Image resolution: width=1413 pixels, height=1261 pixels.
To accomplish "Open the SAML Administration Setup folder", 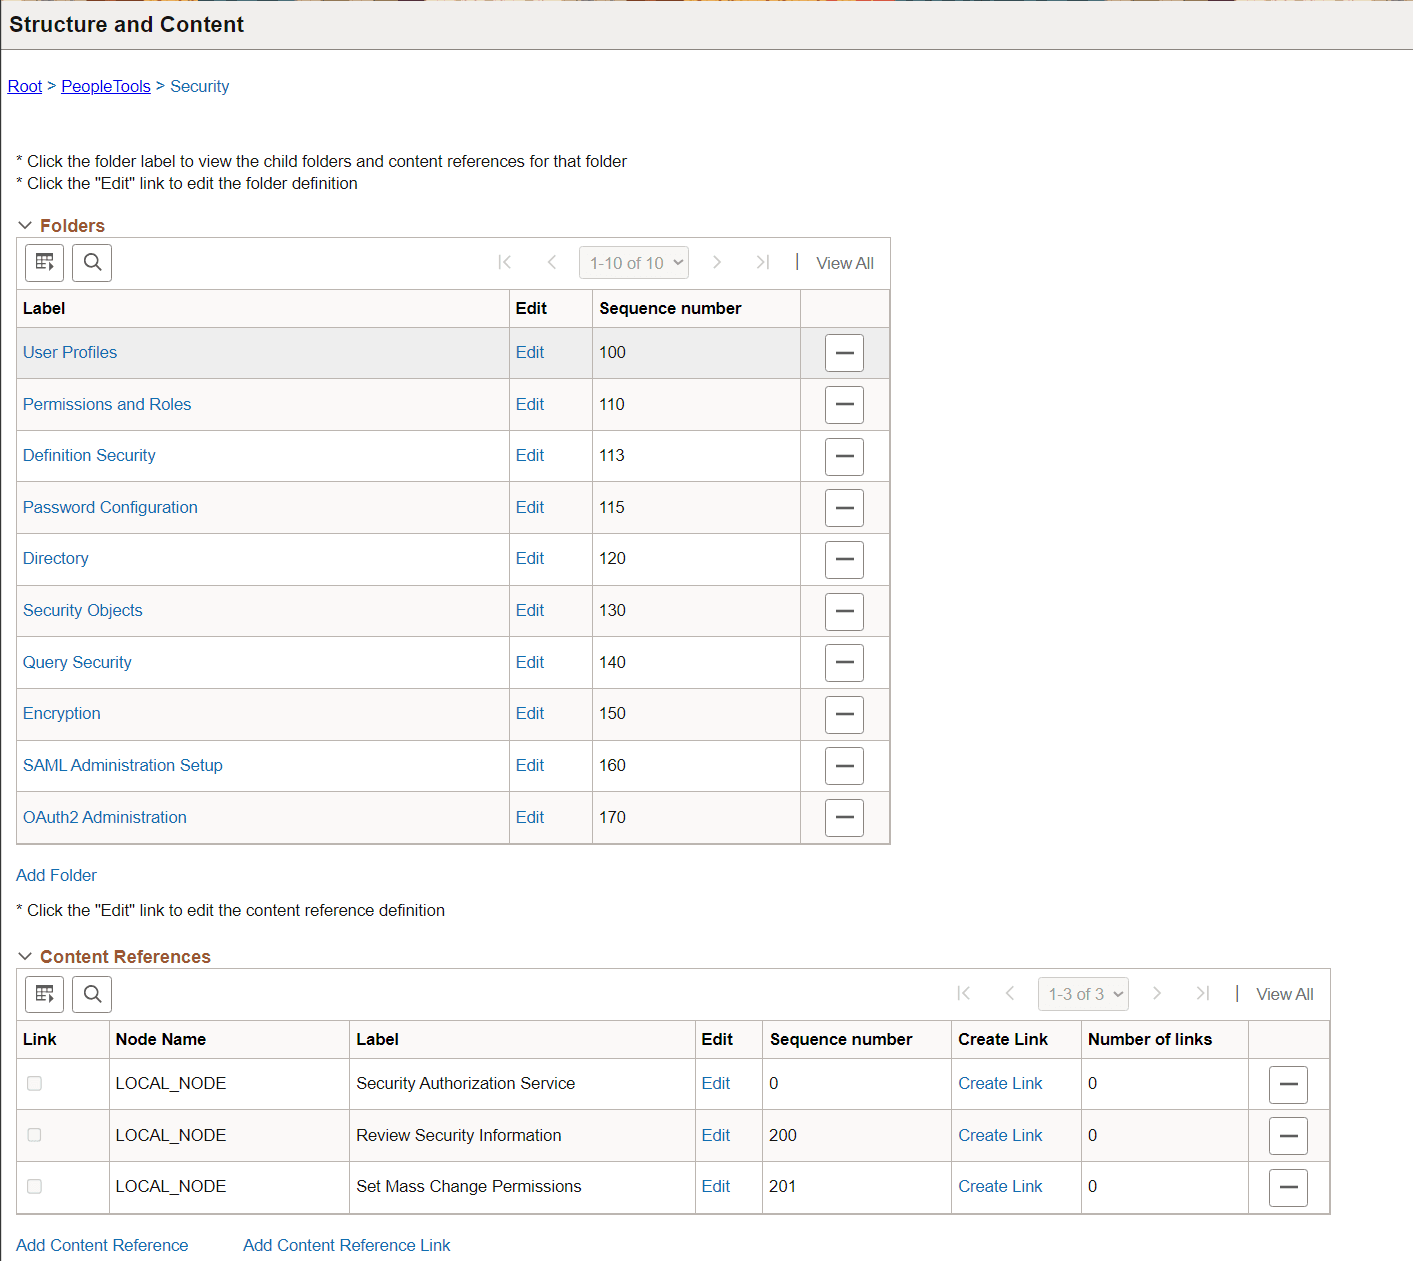I will 123,765.
